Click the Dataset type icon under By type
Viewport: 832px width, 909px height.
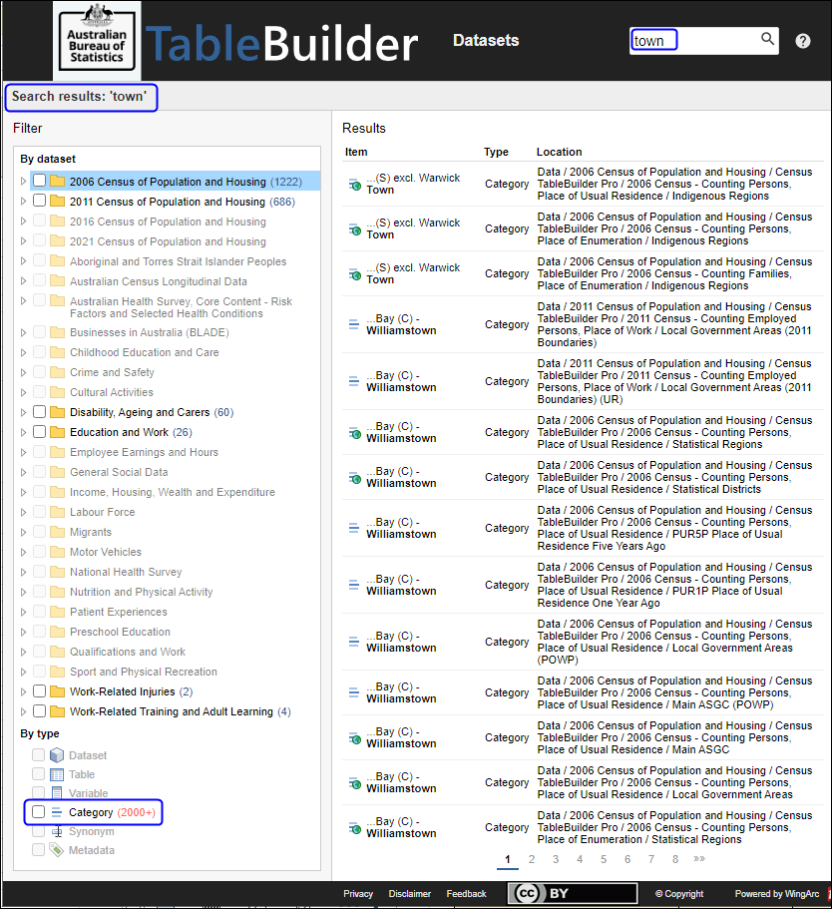pos(57,754)
